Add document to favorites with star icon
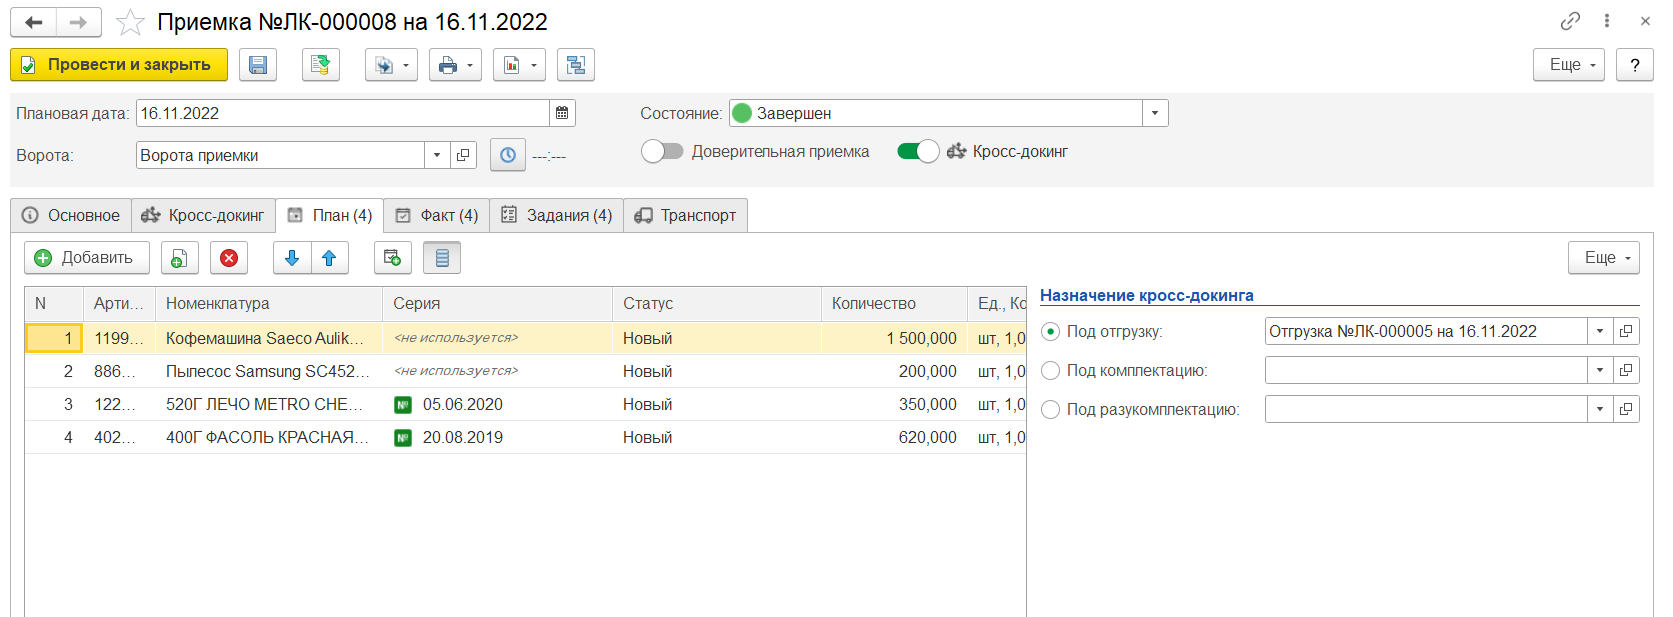The width and height of the screenshot is (1673, 617). coord(130,22)
